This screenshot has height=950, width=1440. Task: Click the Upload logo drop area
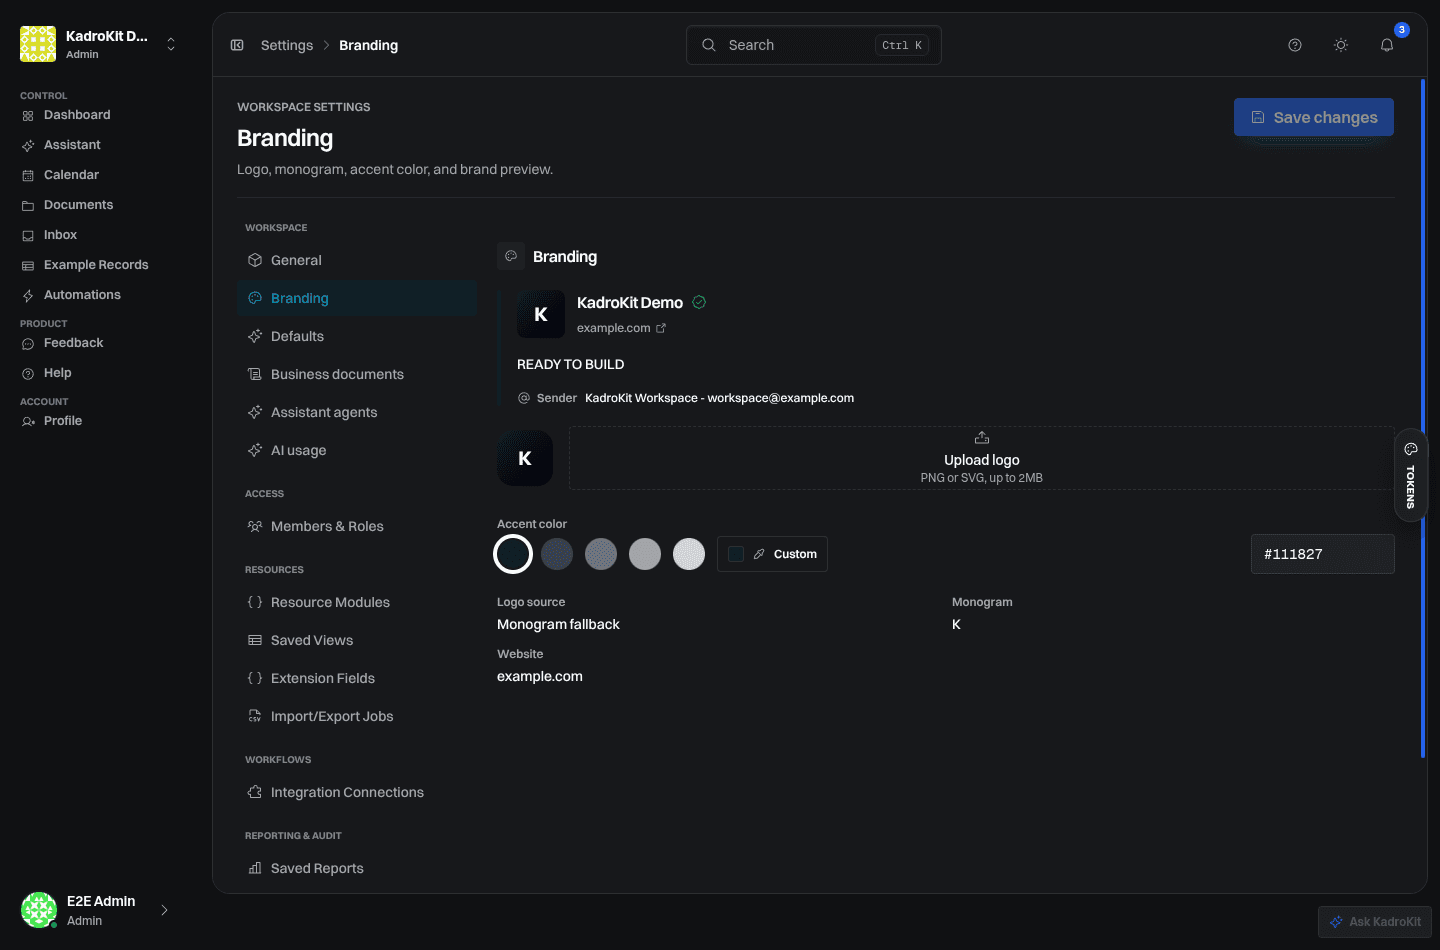982,458
